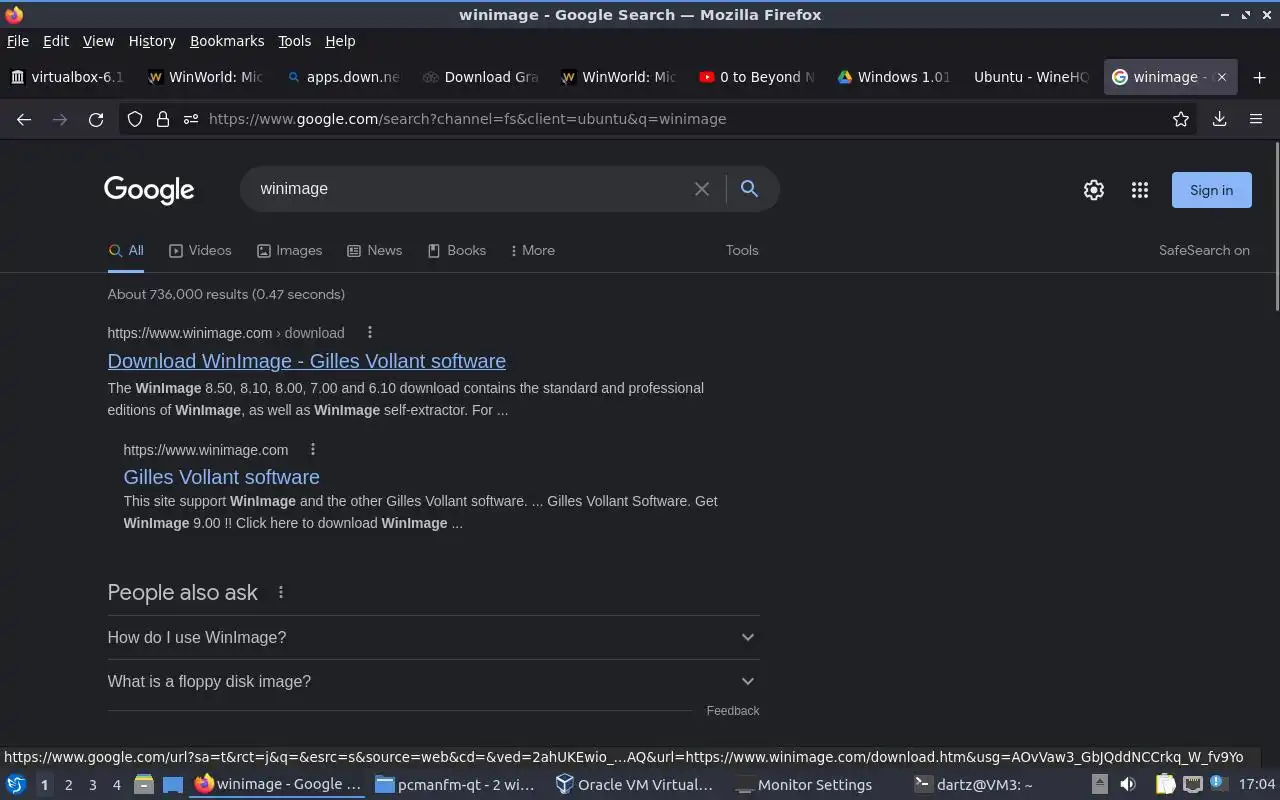This screenshot has width=1280, height=800.
Task: Click the Sign in button
Action: (1211, 190)
